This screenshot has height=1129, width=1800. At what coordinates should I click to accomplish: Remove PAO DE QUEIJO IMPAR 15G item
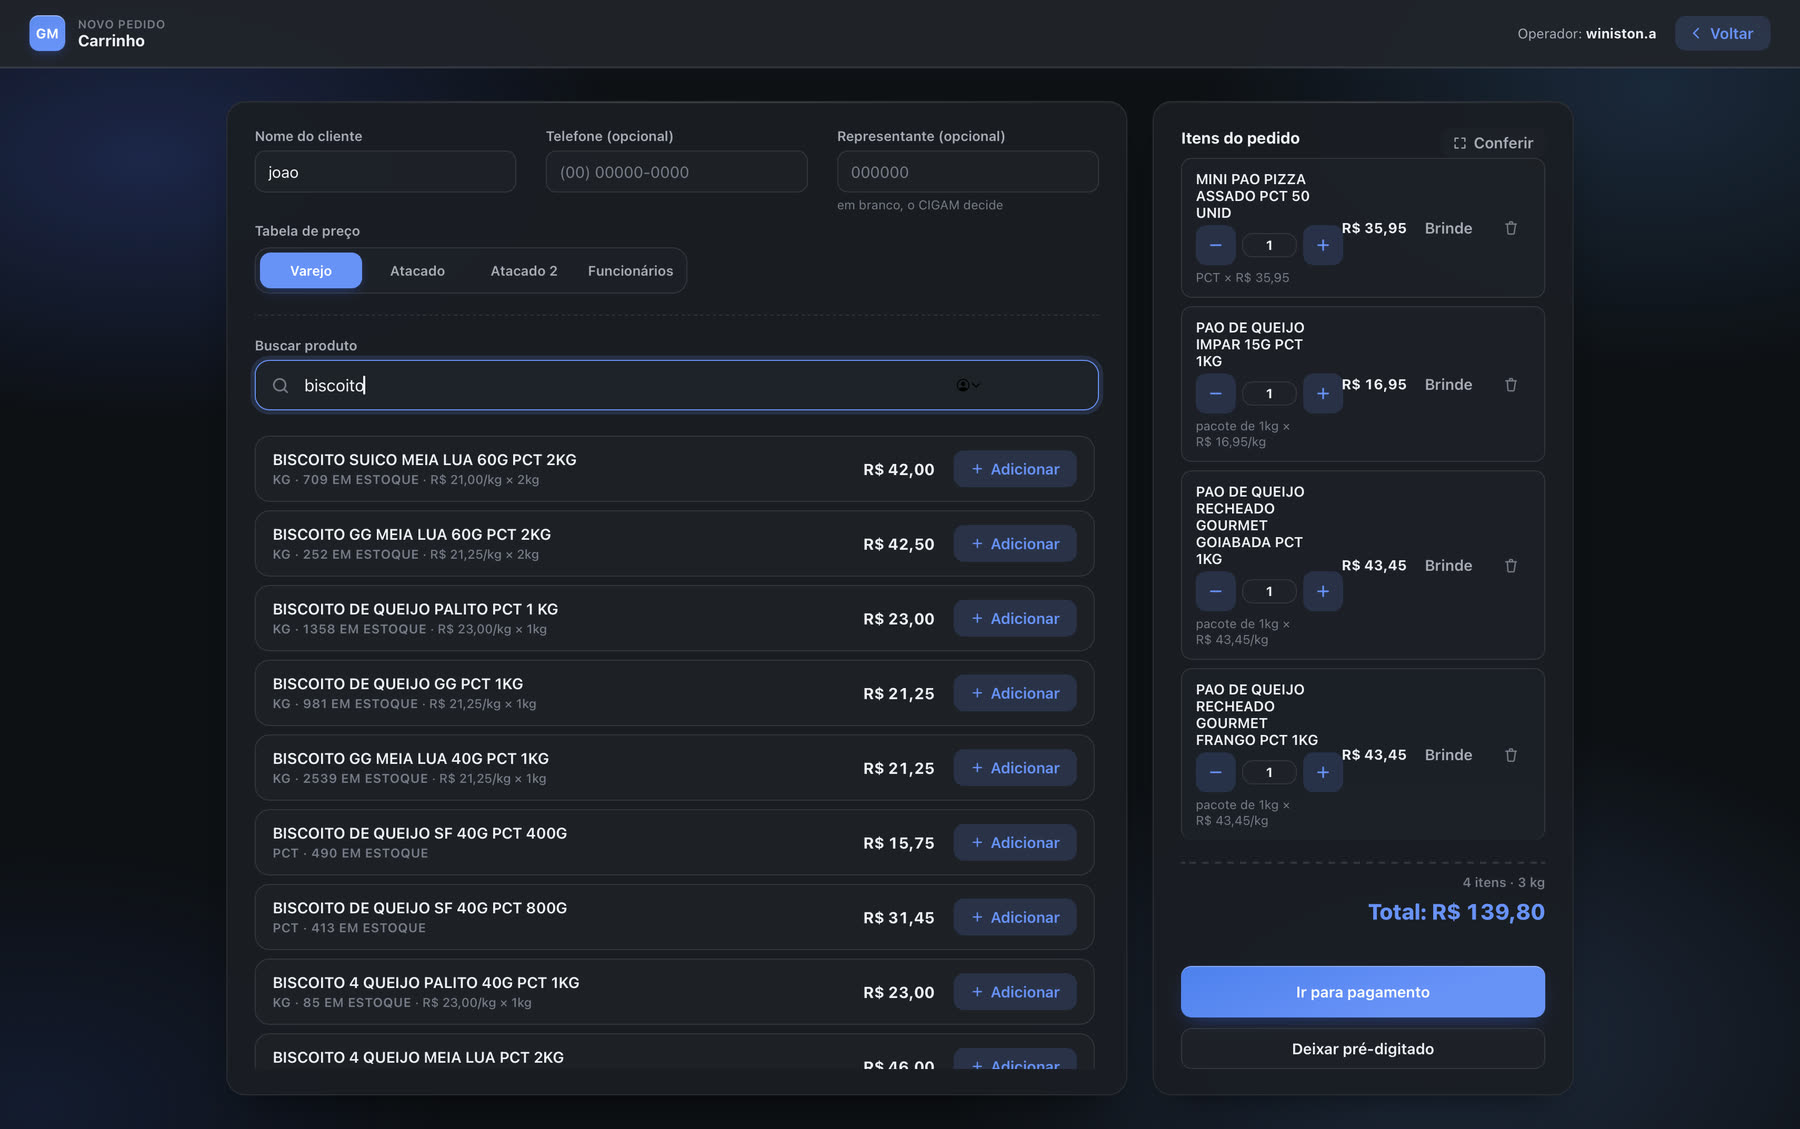click(1511, 385)
